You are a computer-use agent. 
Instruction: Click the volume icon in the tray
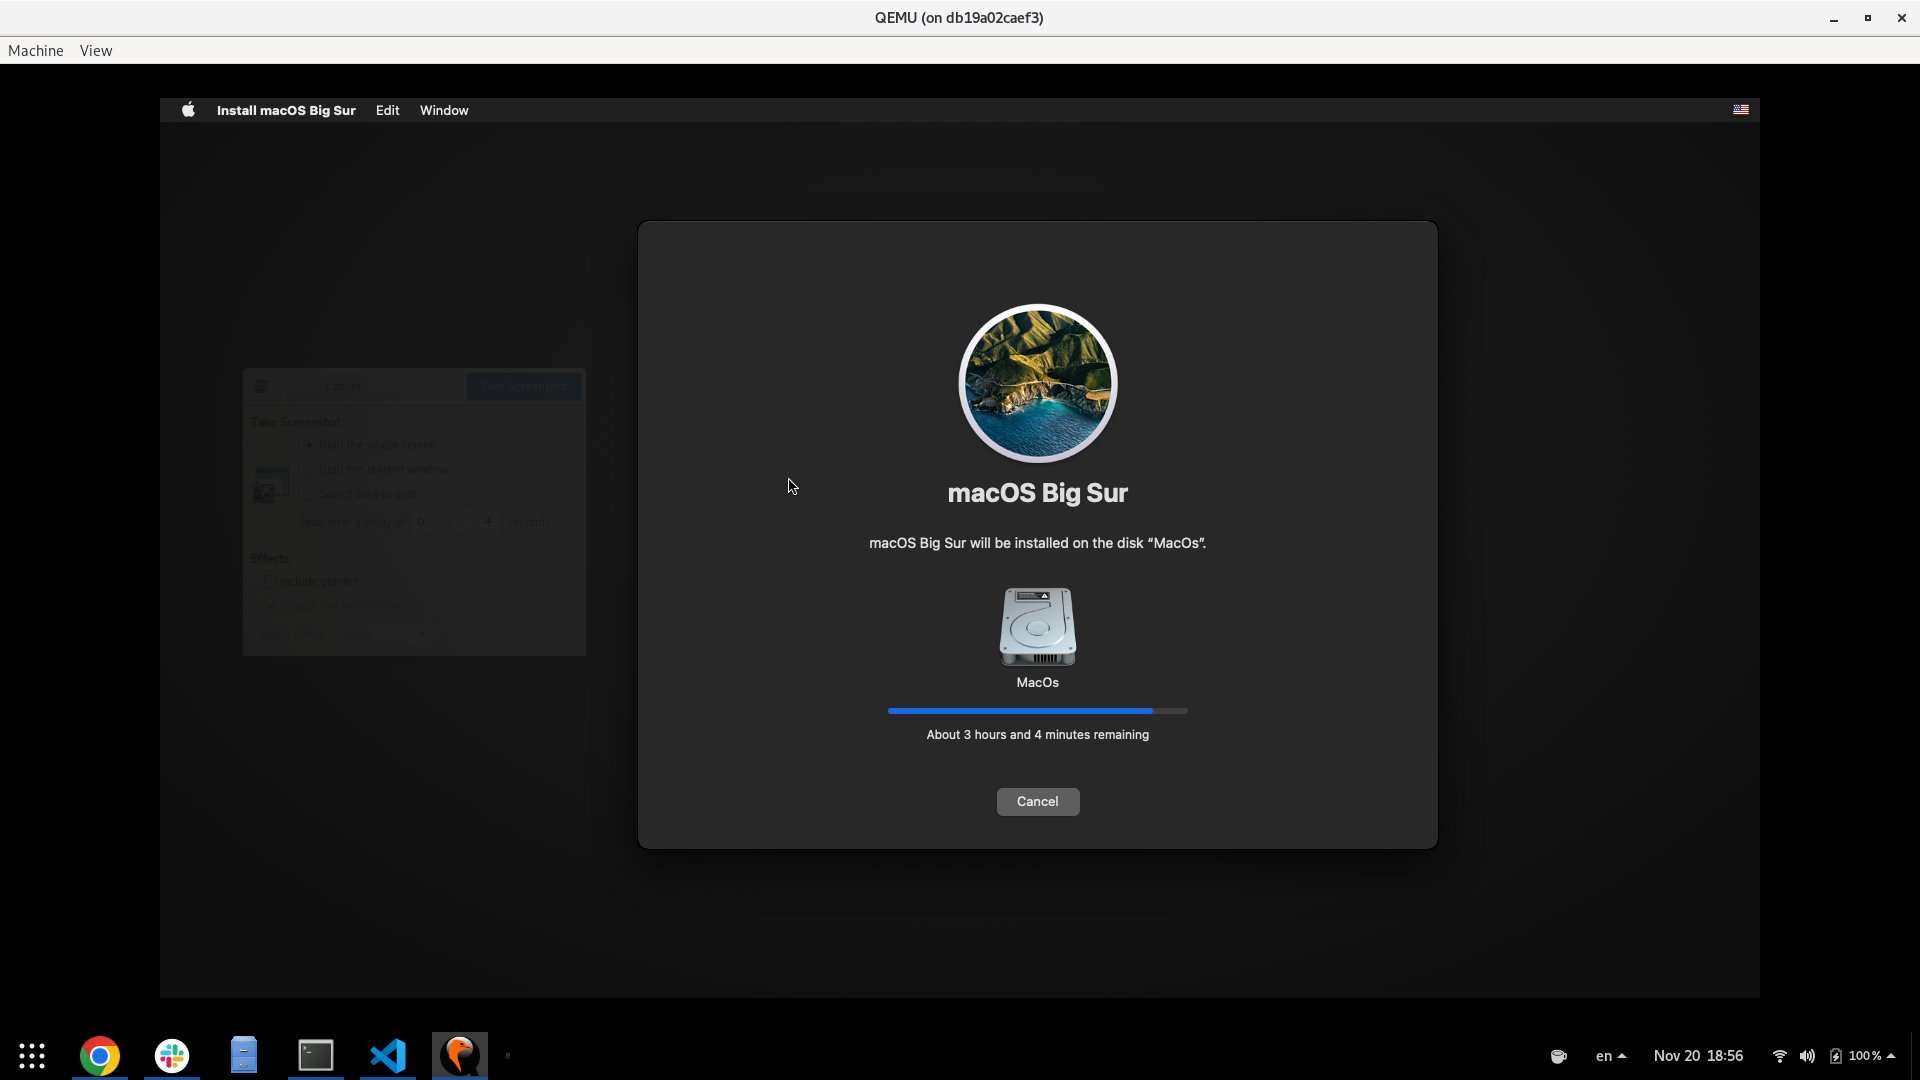(1807, 1055)
